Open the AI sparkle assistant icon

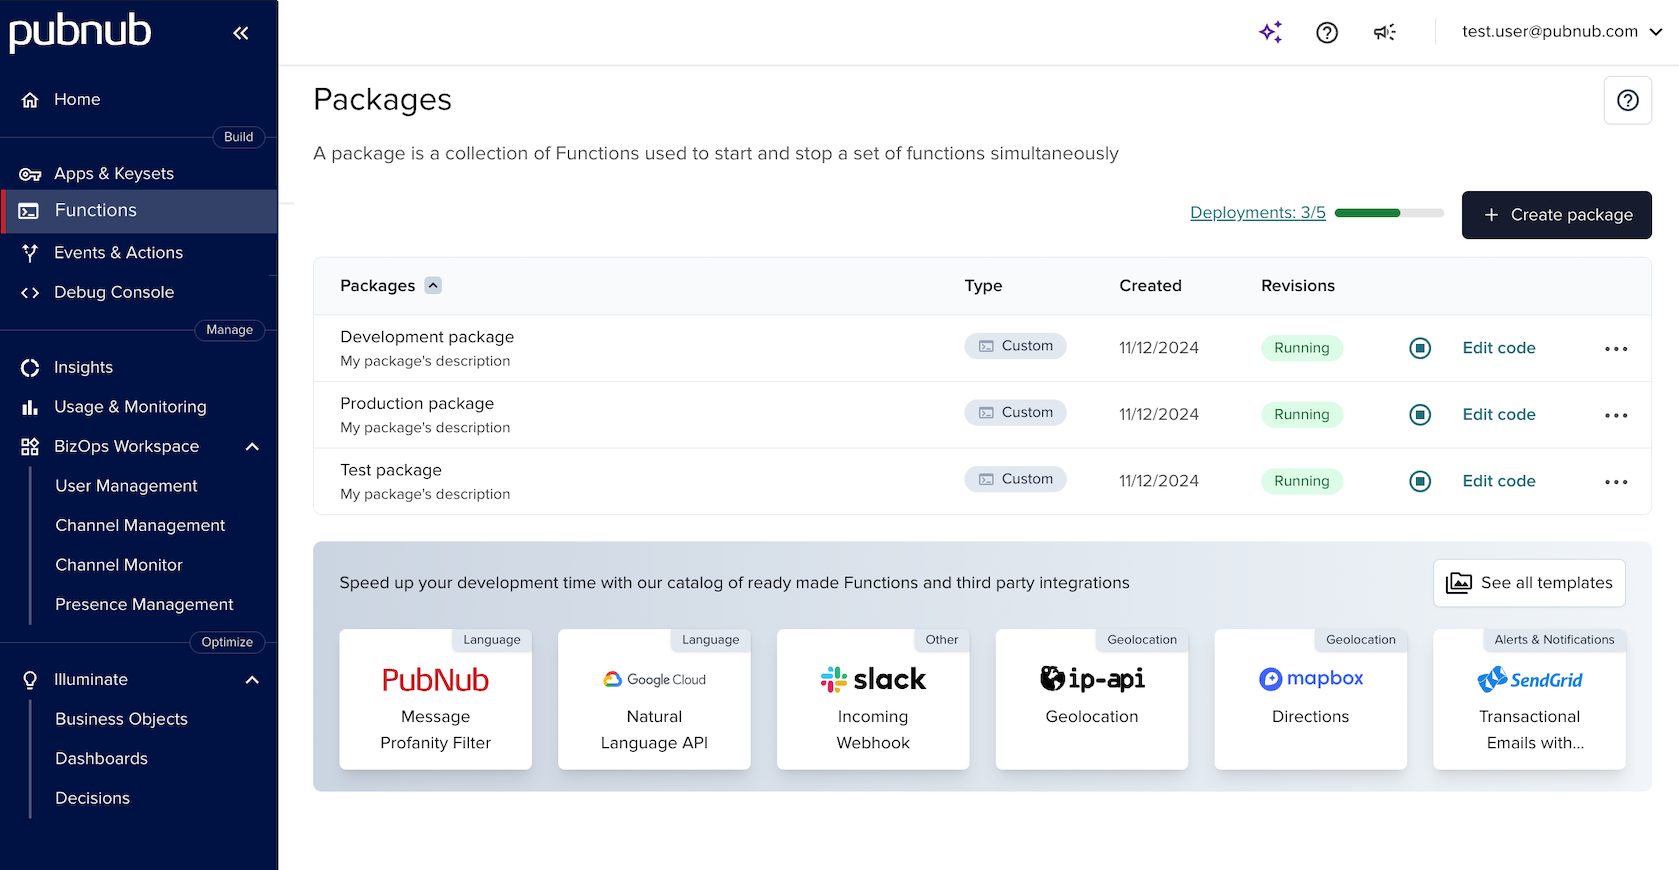[x=1270, y=32]
